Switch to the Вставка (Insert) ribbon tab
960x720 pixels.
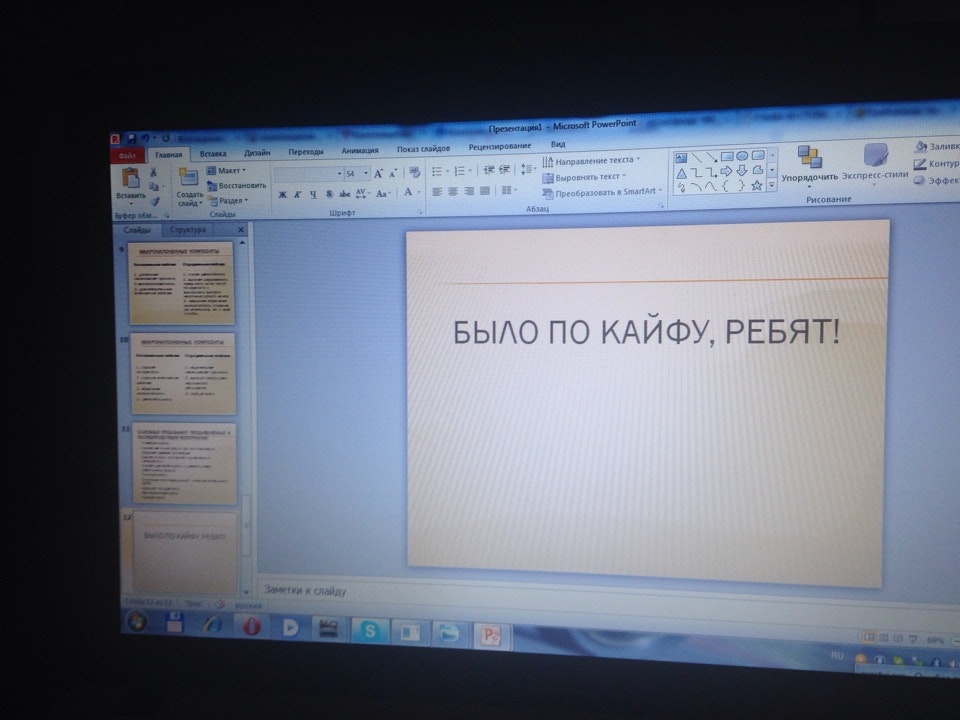point(212,154)
